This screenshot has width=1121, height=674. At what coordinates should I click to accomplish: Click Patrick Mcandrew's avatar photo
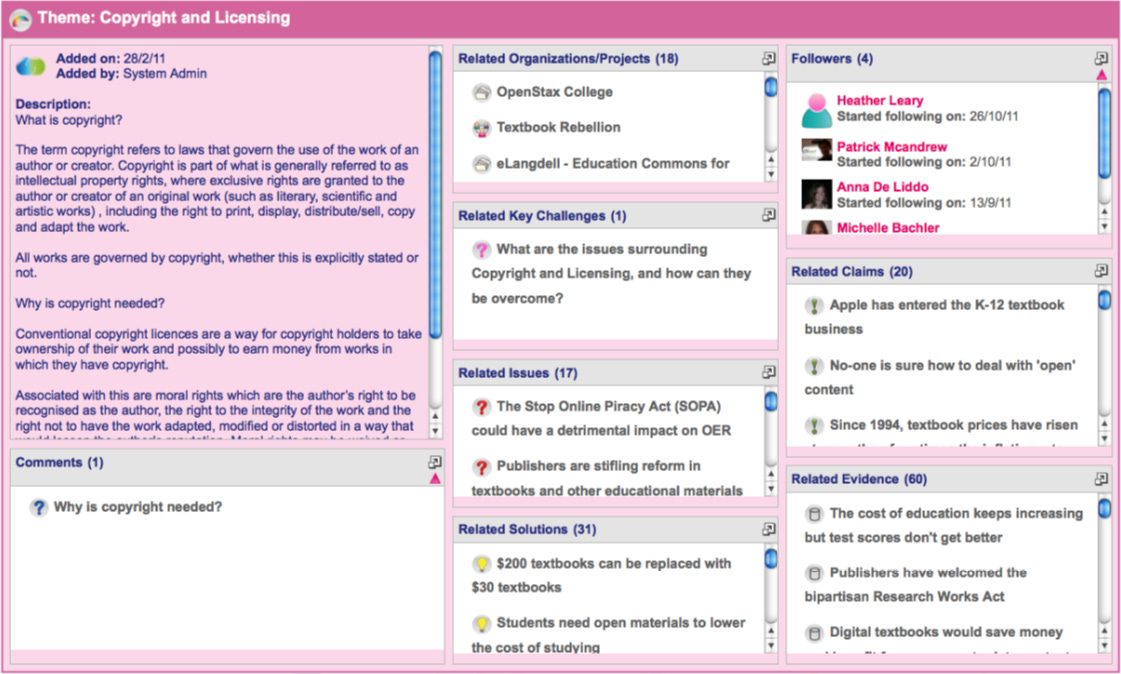click(x=816, y=150)
